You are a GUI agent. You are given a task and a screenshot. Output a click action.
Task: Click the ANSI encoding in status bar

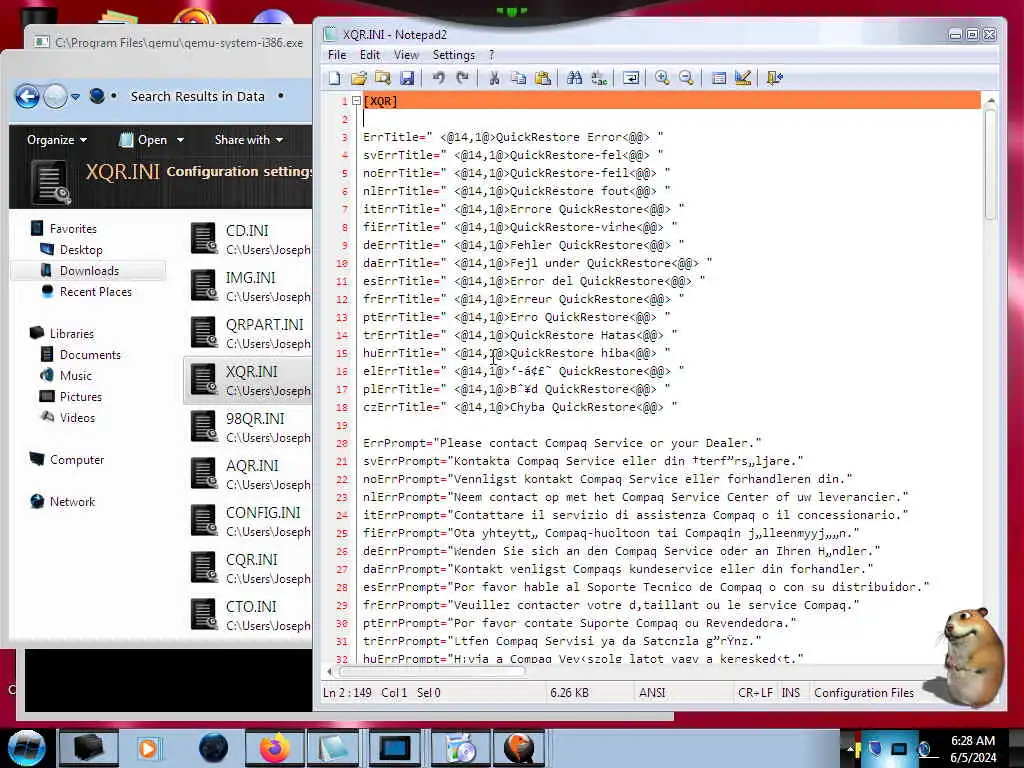point(652,692)
